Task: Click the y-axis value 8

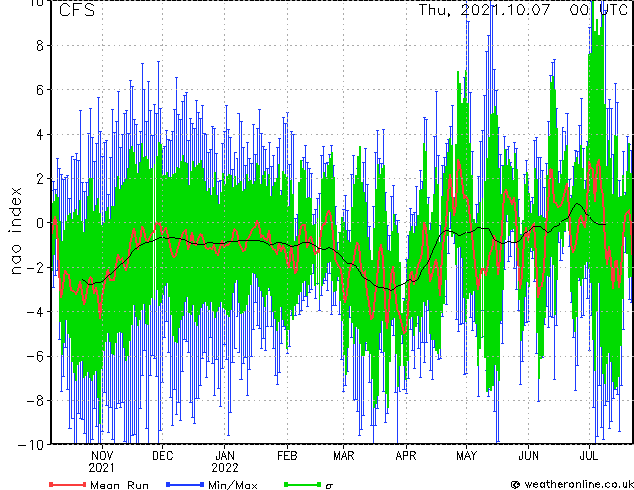Action: click(40, 46)
